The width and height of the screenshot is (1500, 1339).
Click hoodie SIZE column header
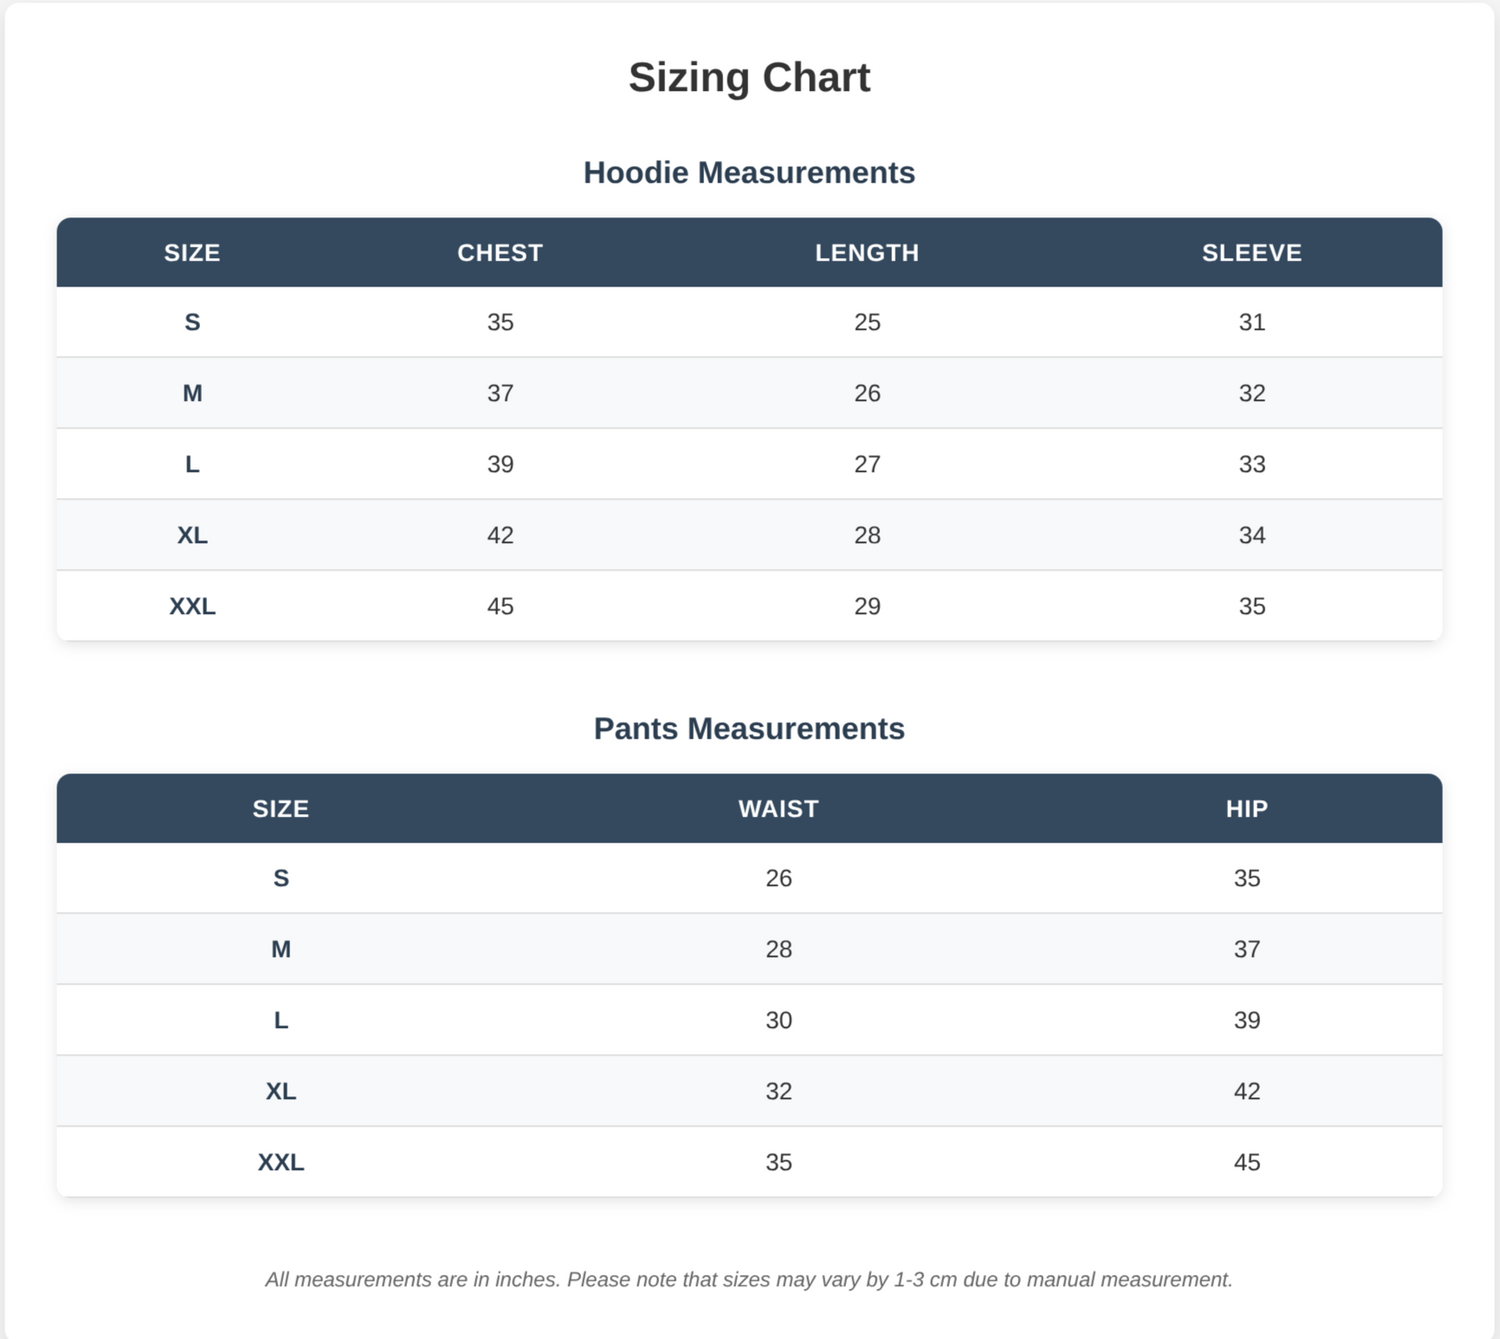tap(192, 253)
